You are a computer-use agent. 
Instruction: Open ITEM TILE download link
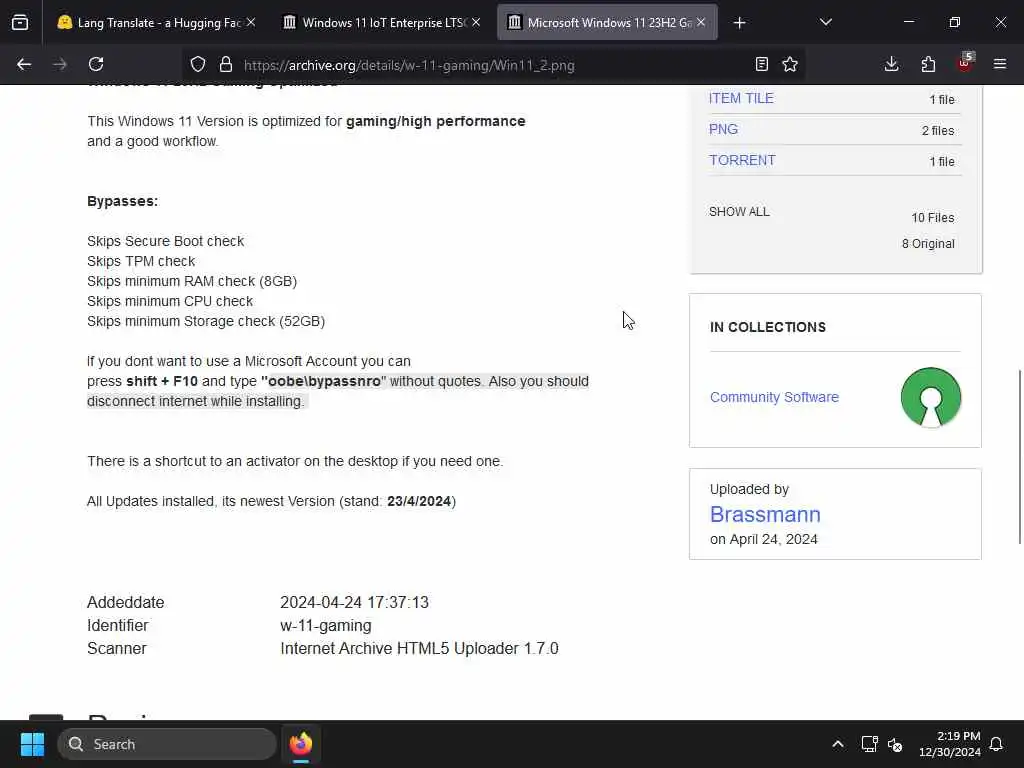pyautogui.click(x=741, y=98)
